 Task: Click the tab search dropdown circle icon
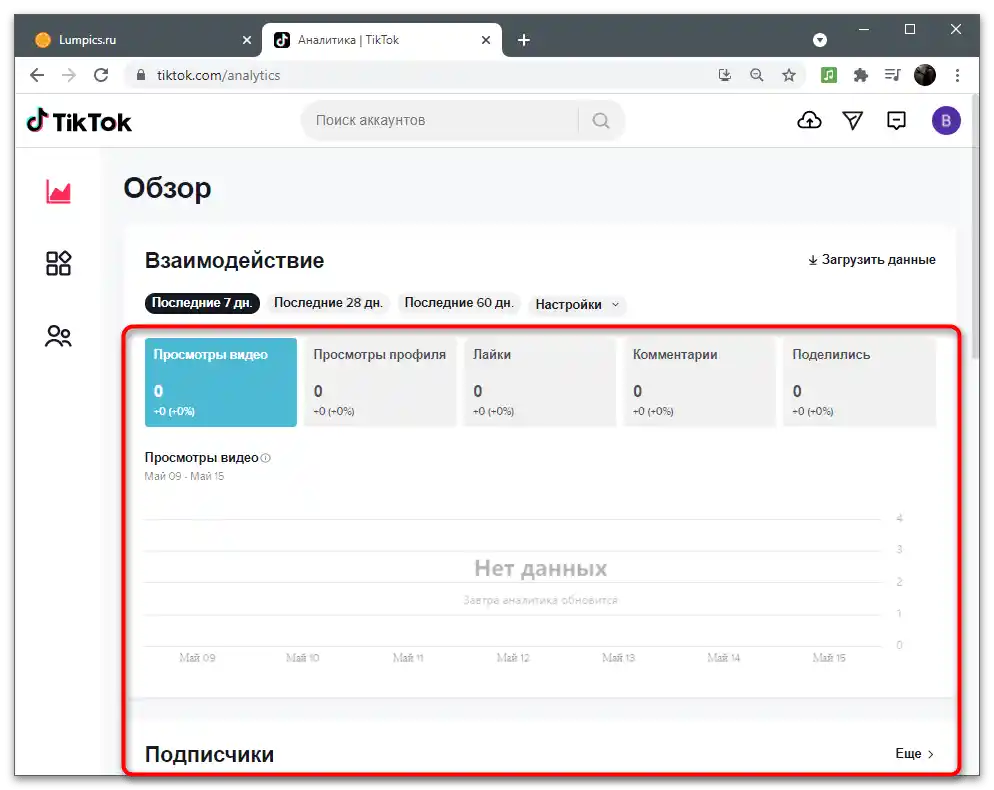pos(820,40)
